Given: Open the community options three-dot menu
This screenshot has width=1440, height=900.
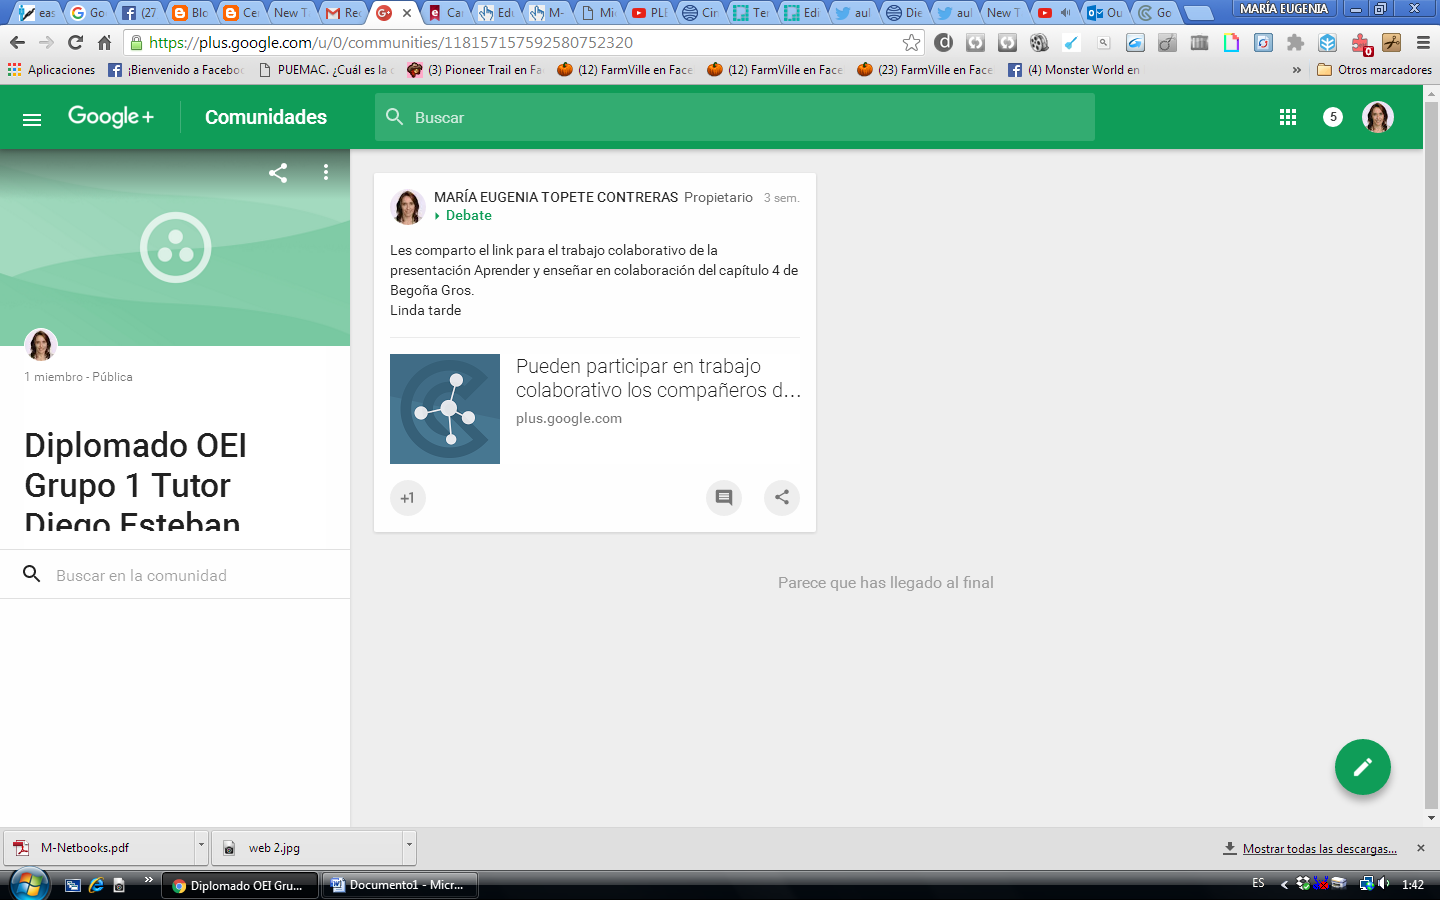Looking at the screenshot, I should (326, 172).
